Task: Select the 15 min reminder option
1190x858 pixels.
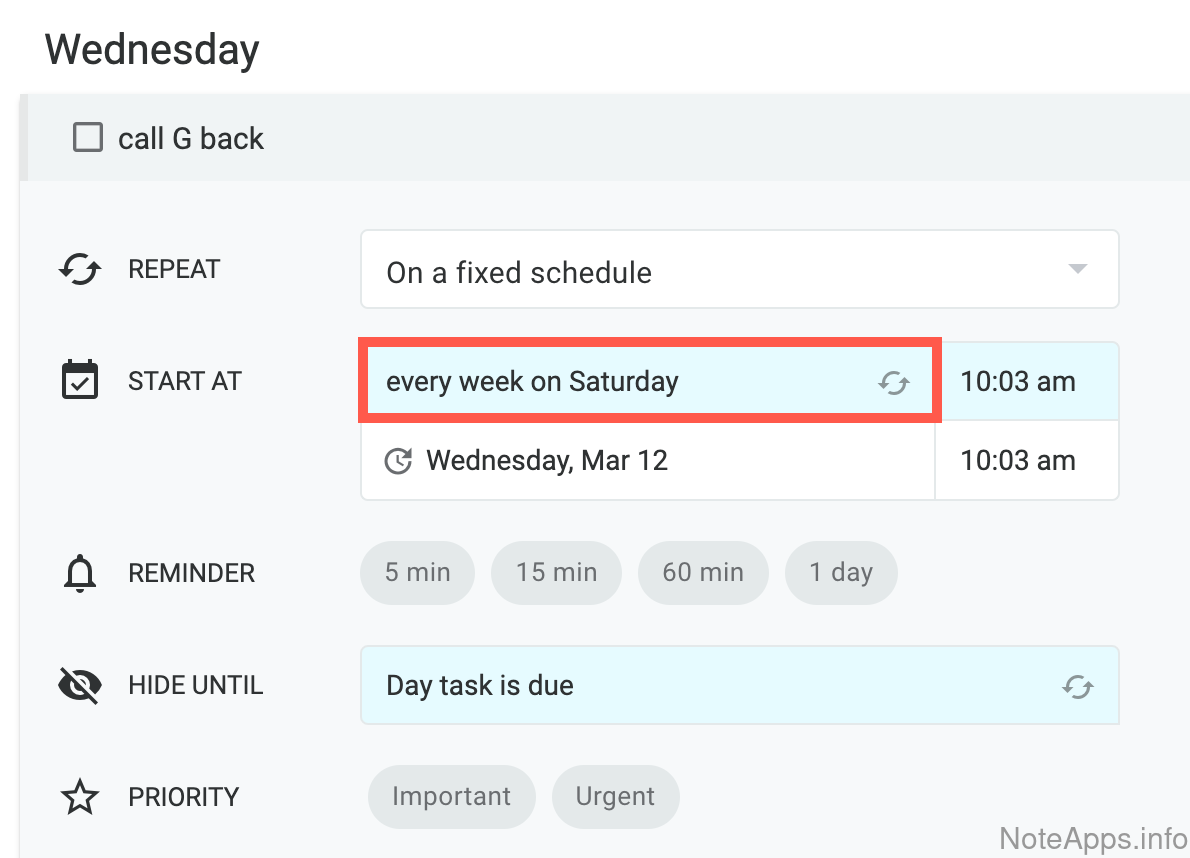Action: 556,573
